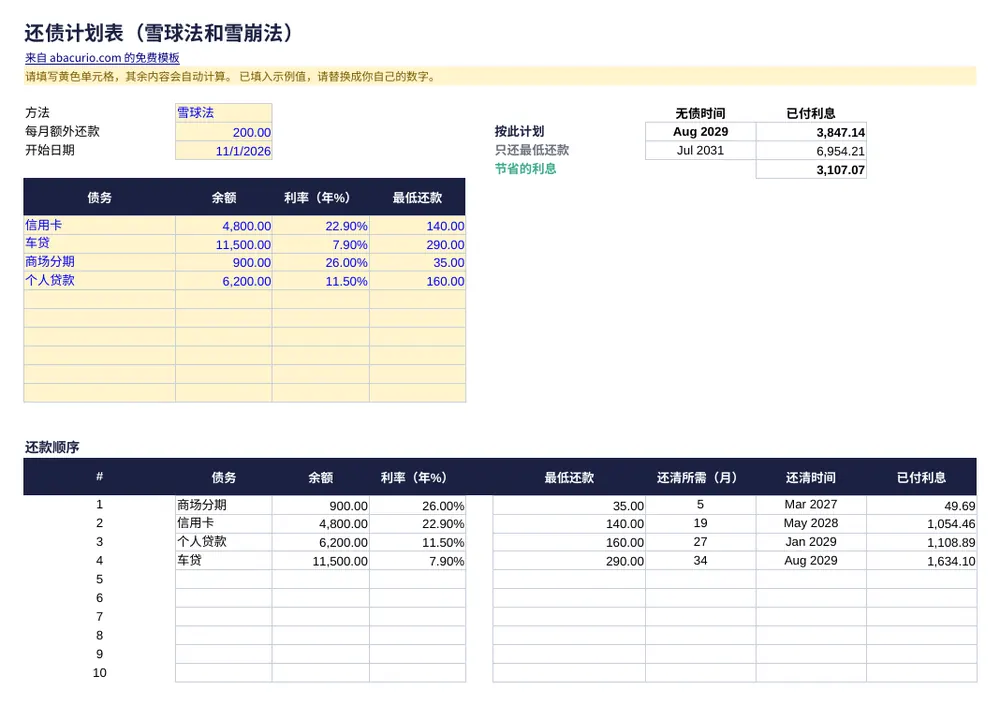
Task: Click the yellow instruction banner text
Action: point(230,77)
